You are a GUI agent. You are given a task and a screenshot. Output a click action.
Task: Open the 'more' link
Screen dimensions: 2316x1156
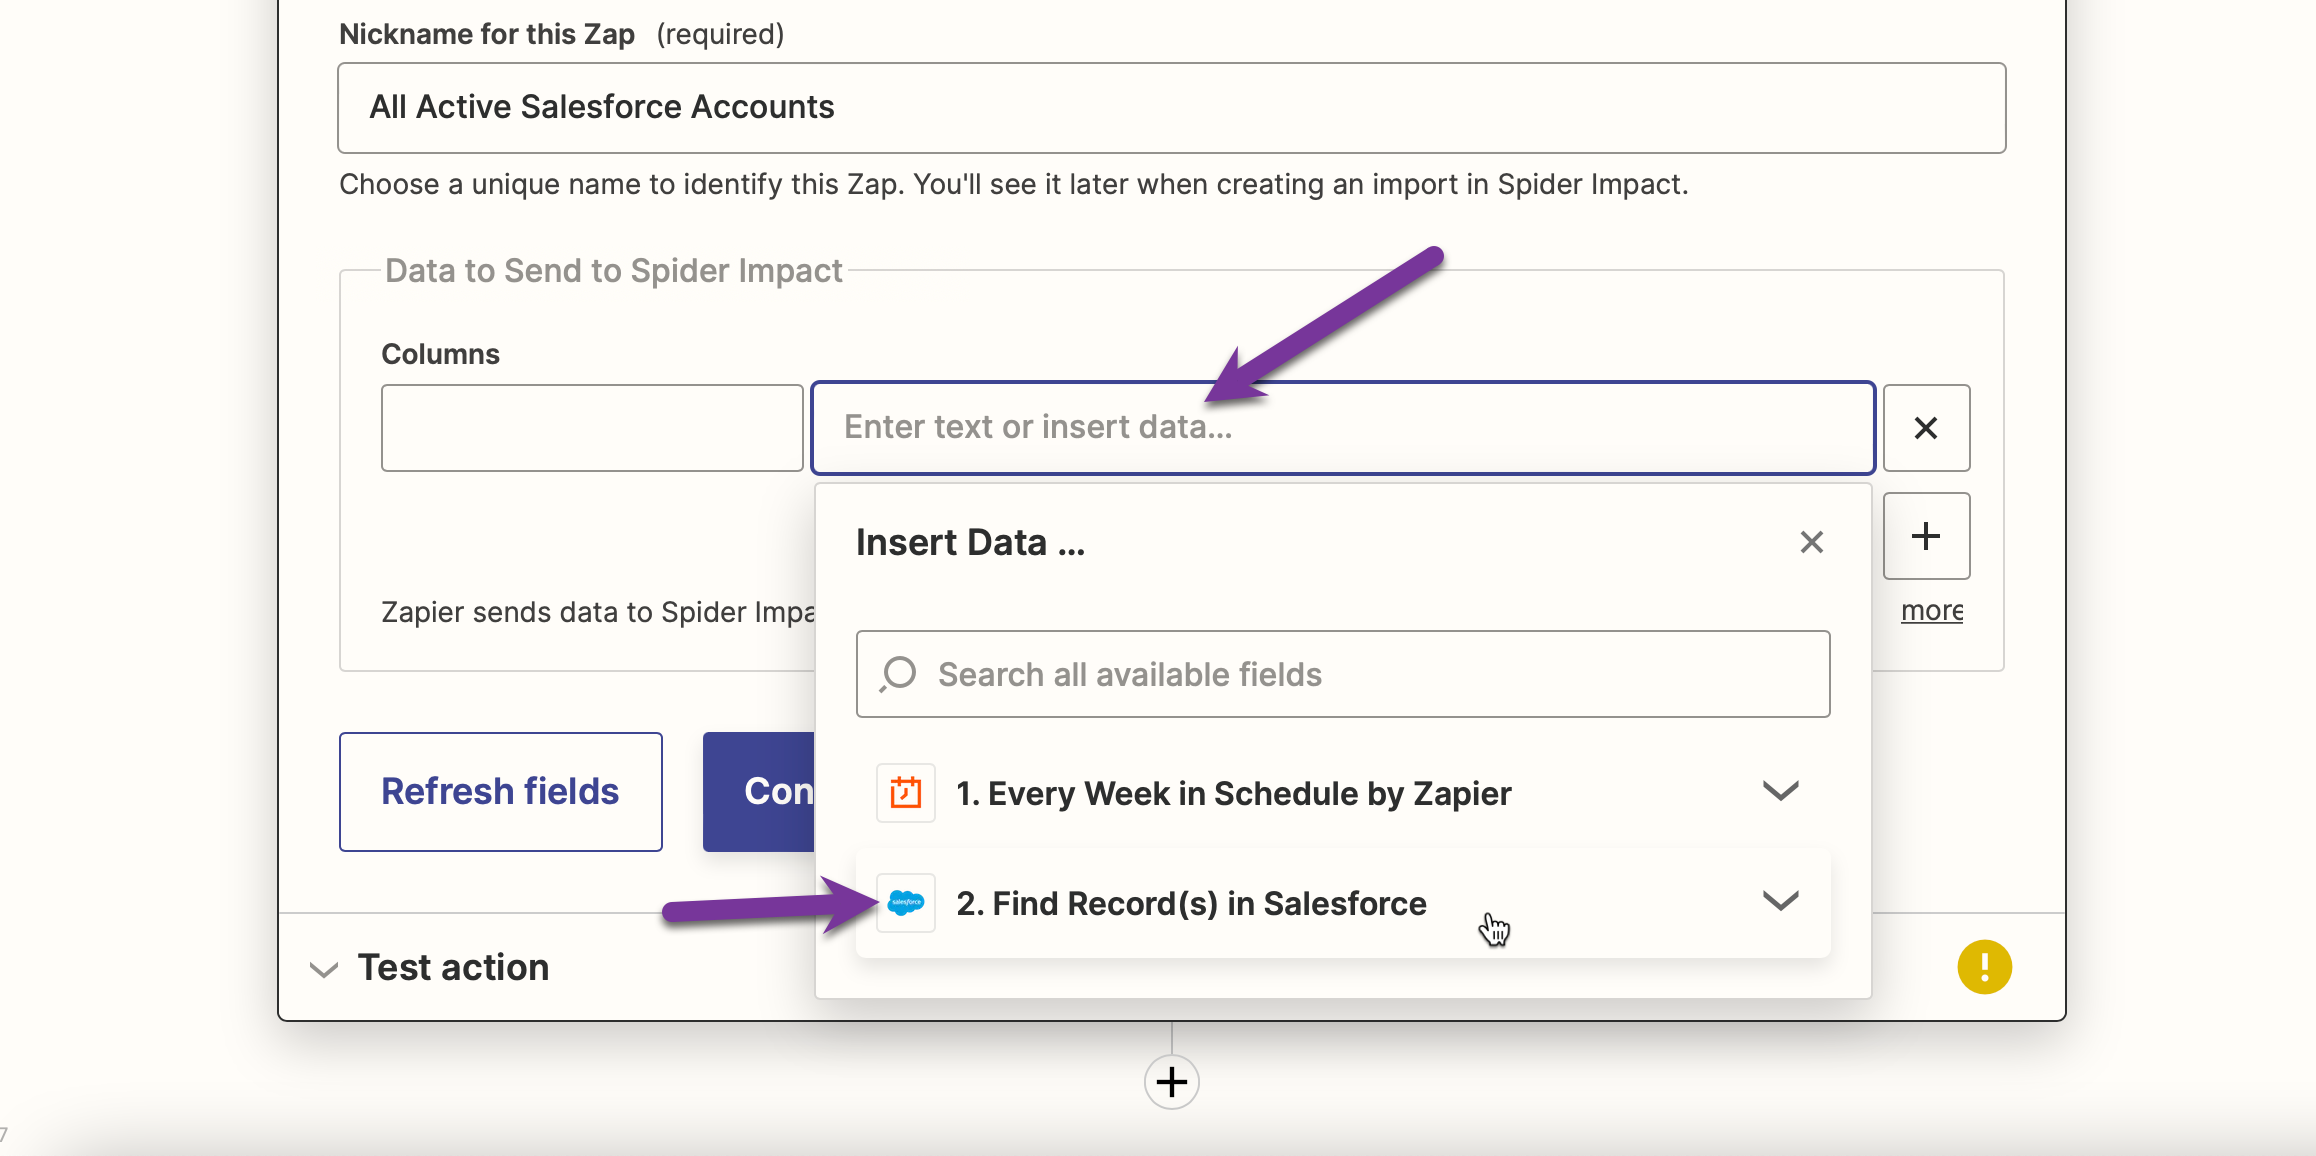coord(1932,610)
